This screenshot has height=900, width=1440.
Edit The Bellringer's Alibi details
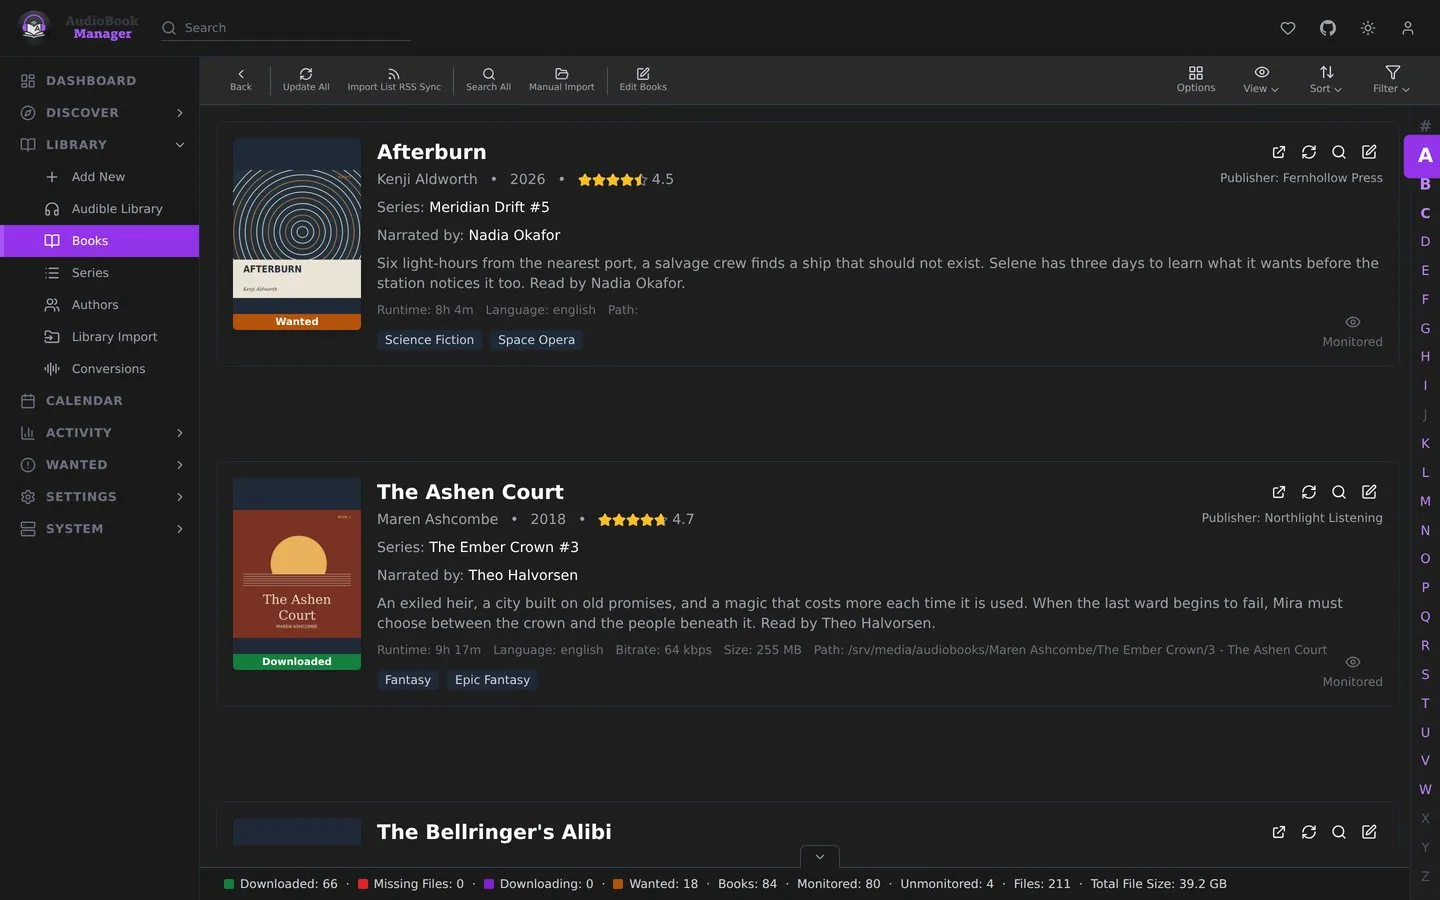point(1369,832)
